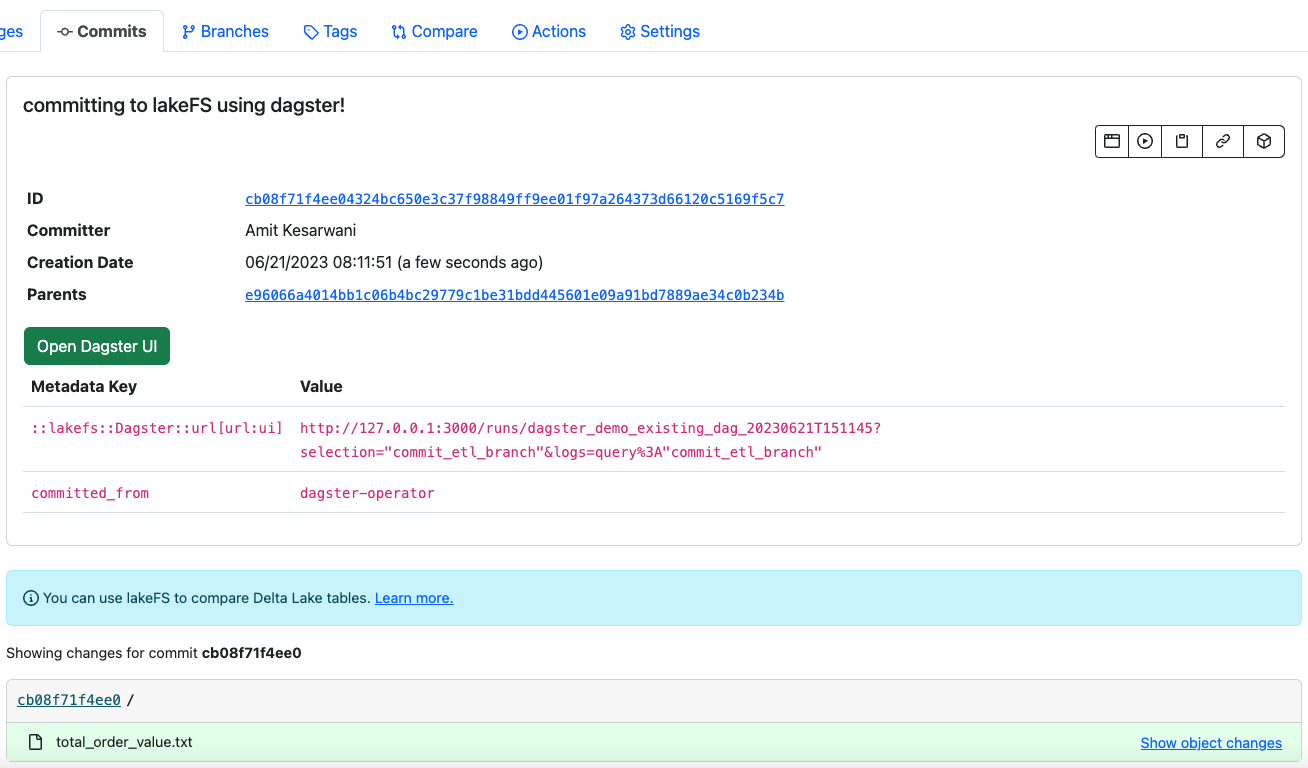1308x768 pixels.
Task: Click the committed_from metadata key
Action: (90, 493)
